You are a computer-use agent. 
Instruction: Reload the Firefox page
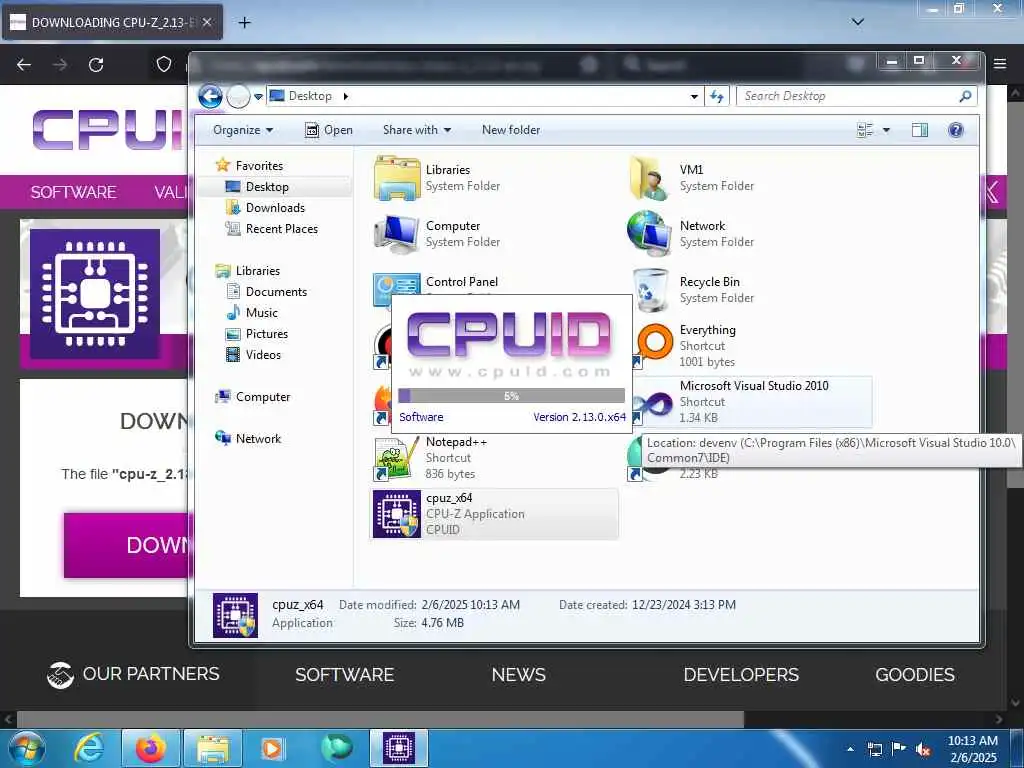point(96,65)
